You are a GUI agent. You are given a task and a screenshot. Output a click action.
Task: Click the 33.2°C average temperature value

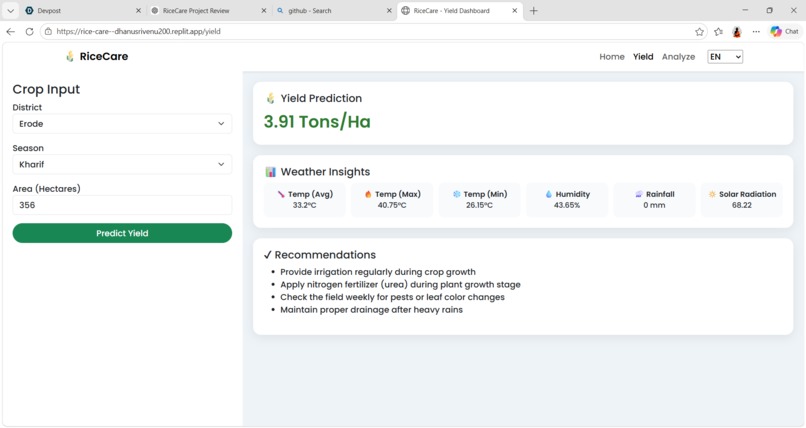(304, 205)
